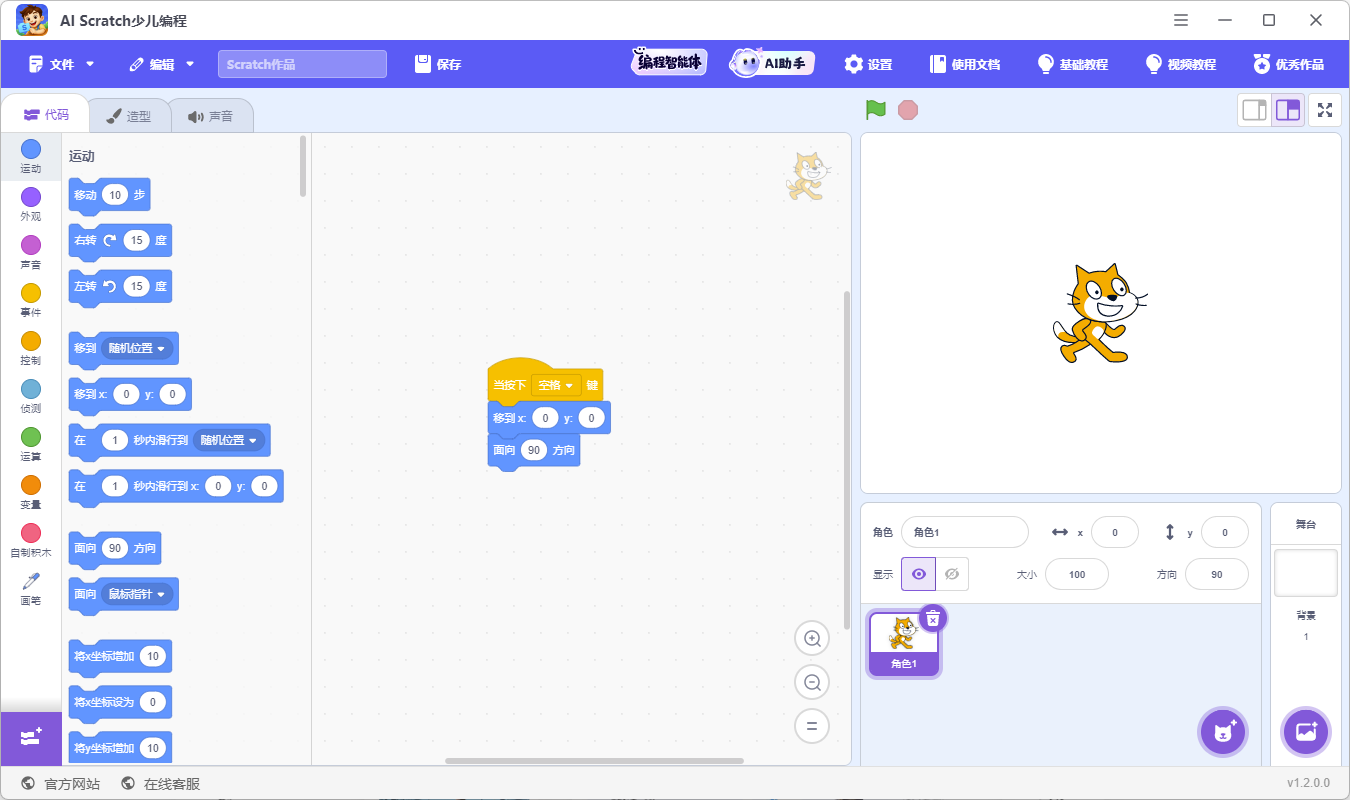Switch to the 声音 sounds tab

pyautogui.click(x=210, y=116)
